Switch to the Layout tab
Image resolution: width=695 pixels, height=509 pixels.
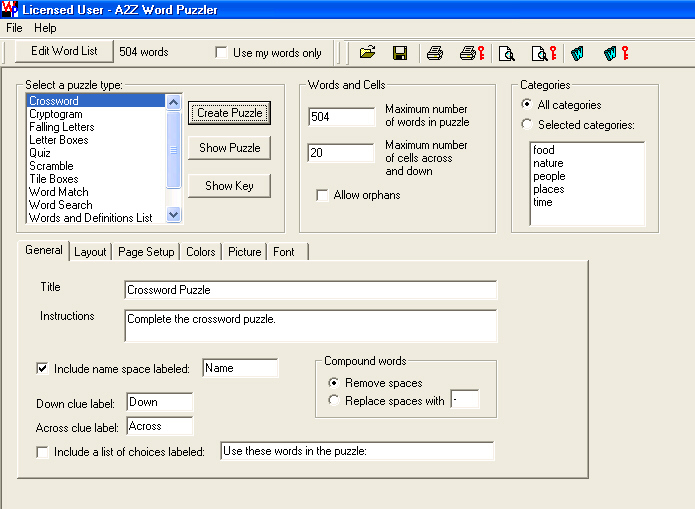point(90,252)
